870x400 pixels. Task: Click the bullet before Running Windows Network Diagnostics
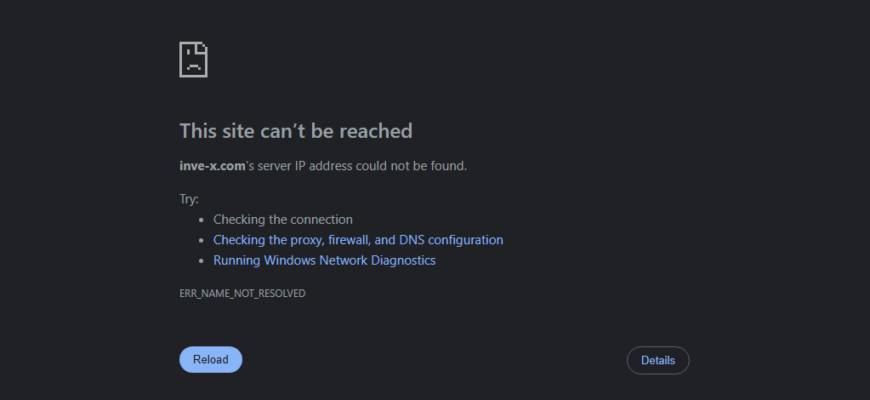coord(202,261)
